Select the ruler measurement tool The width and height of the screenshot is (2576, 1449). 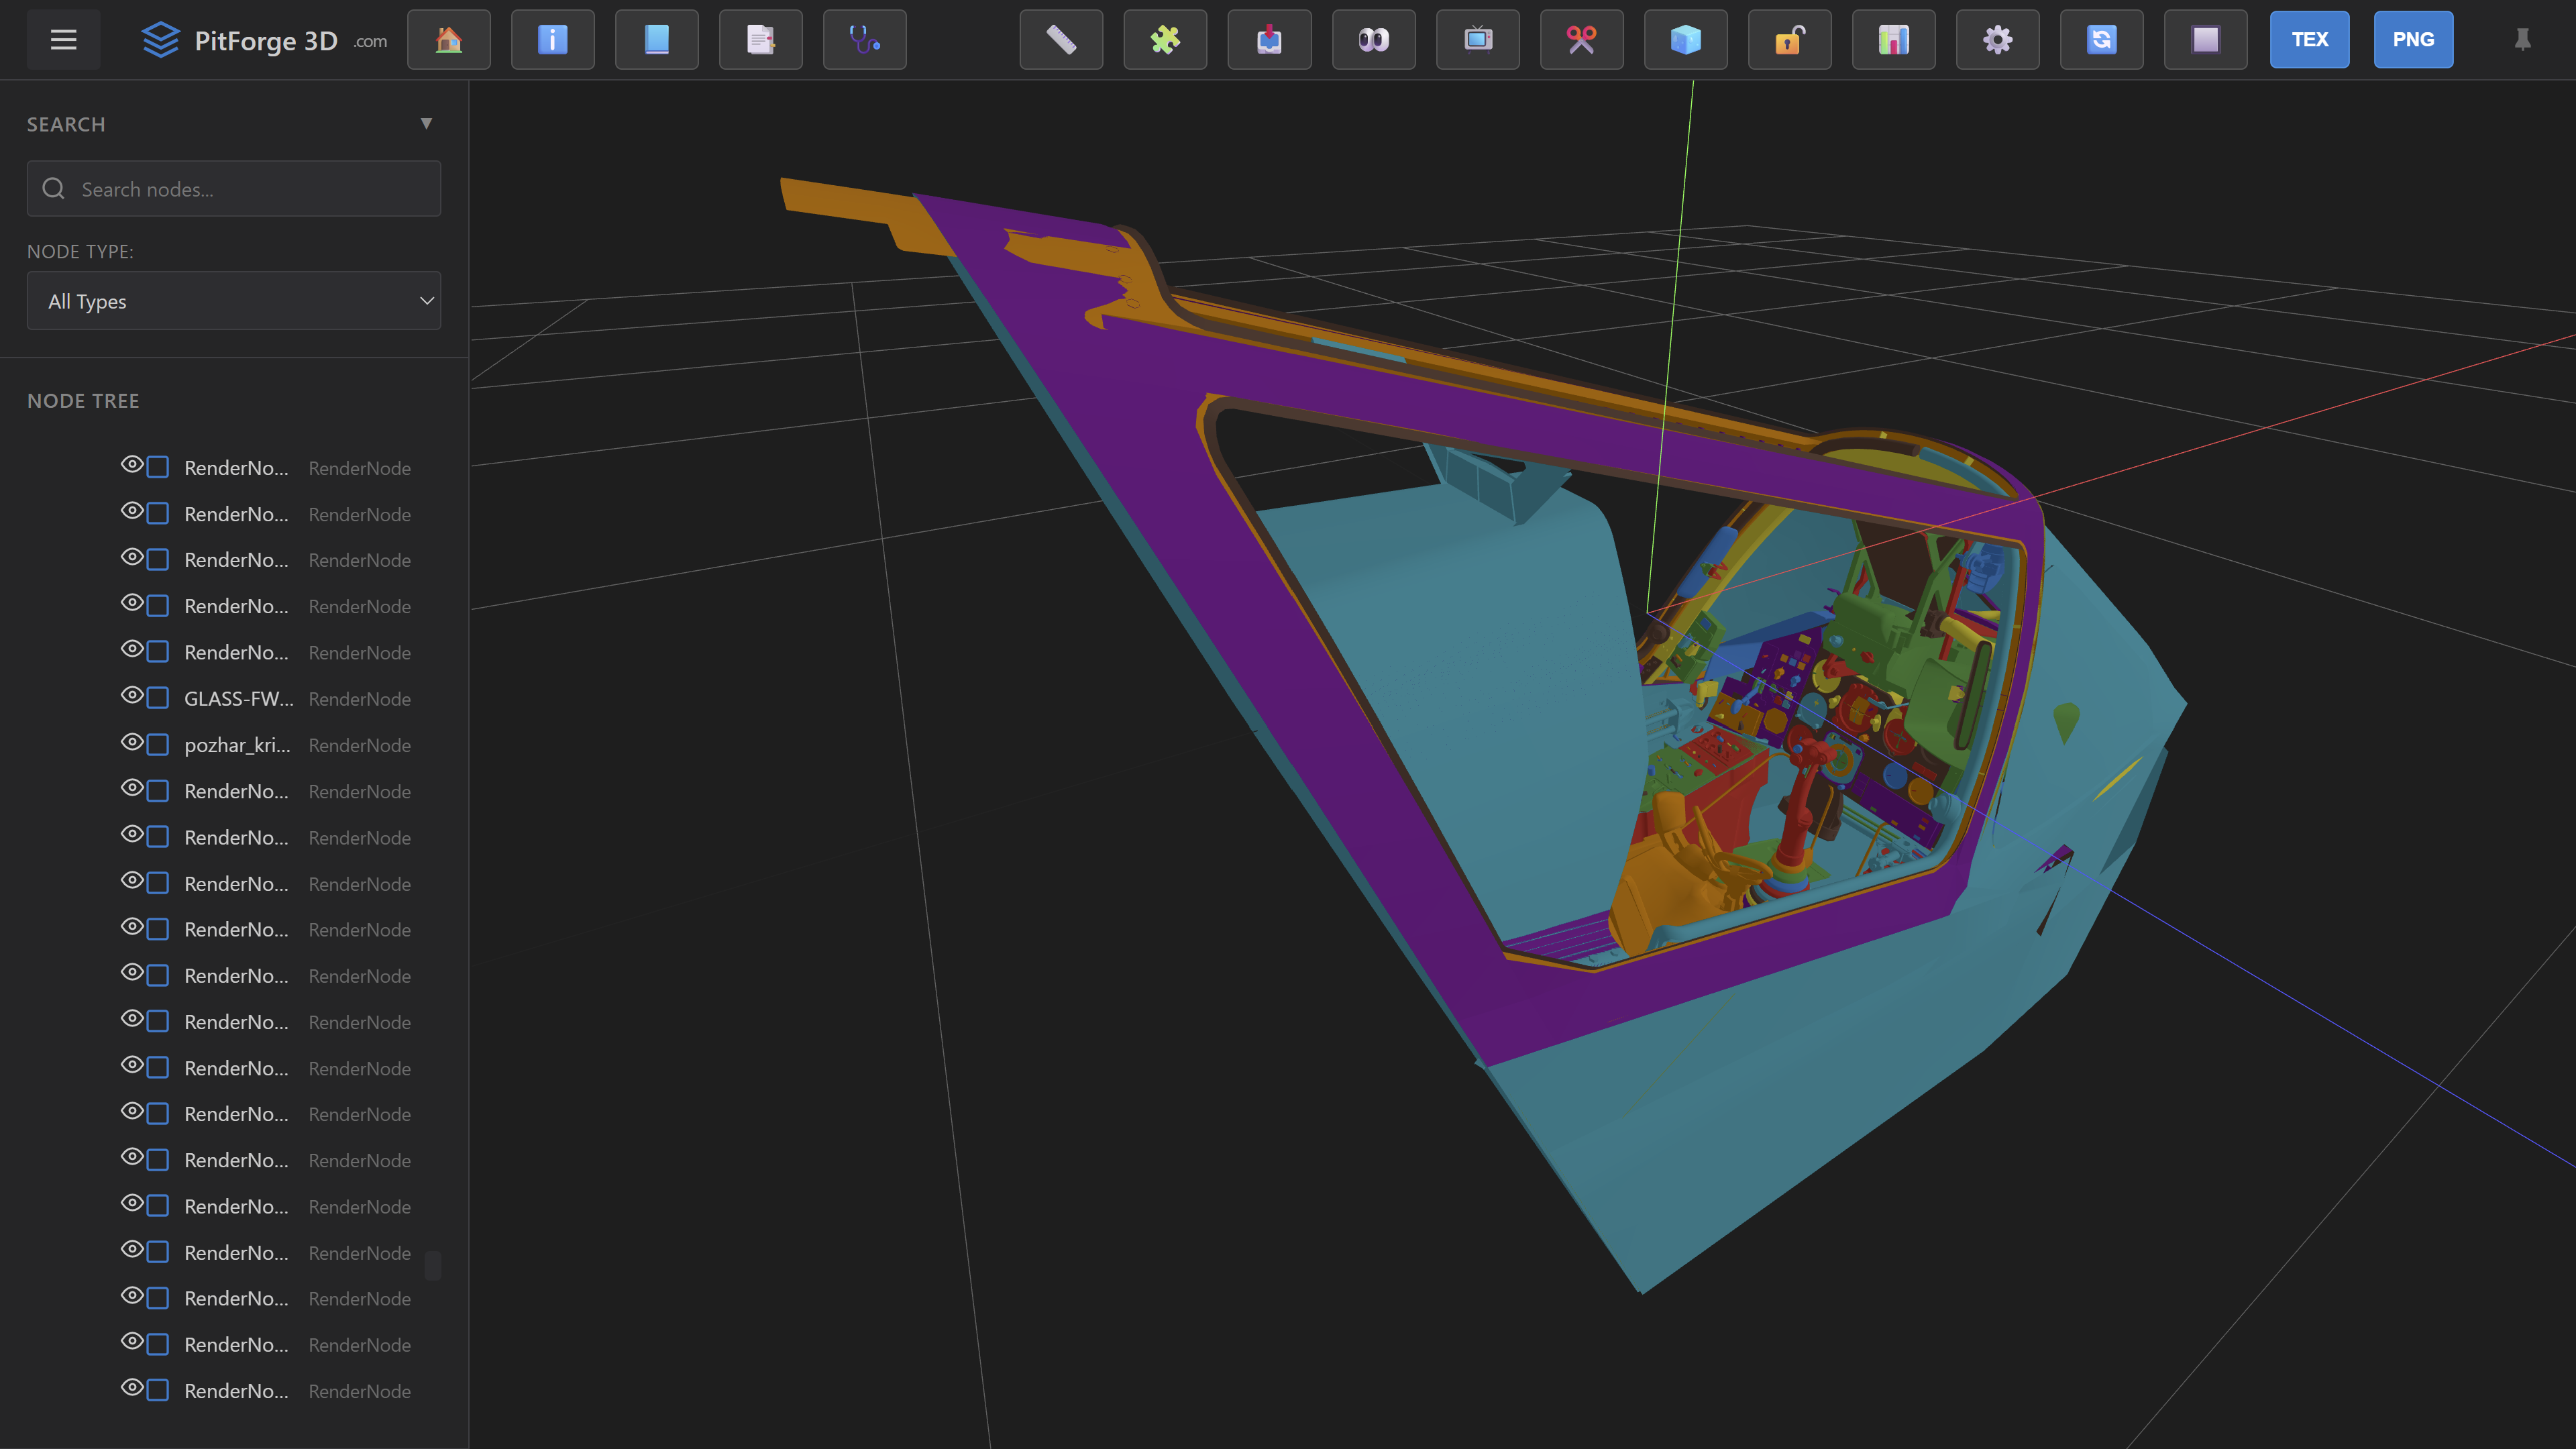tap(1060, 40)
